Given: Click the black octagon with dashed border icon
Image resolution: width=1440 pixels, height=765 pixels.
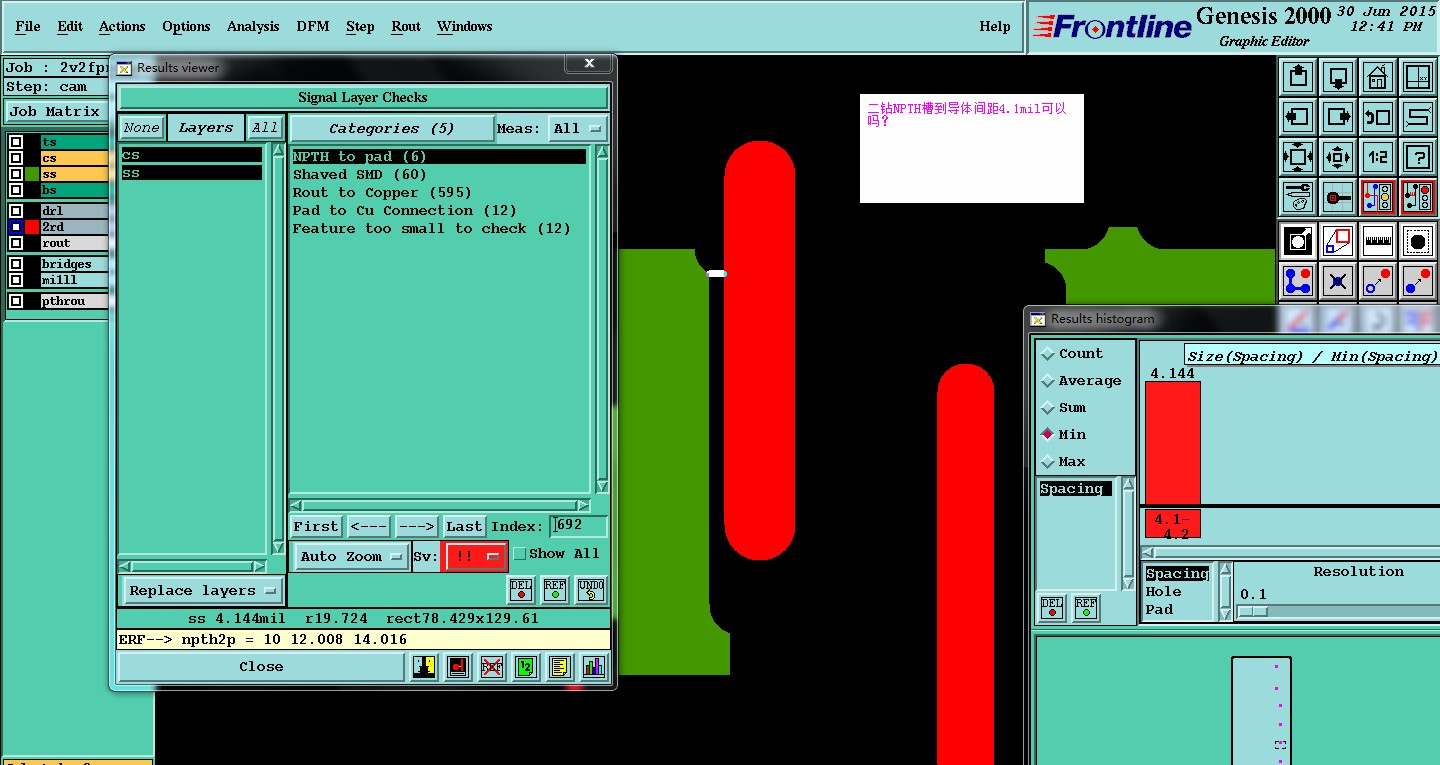Looking at the screenshot, I should coord(1418,240).
